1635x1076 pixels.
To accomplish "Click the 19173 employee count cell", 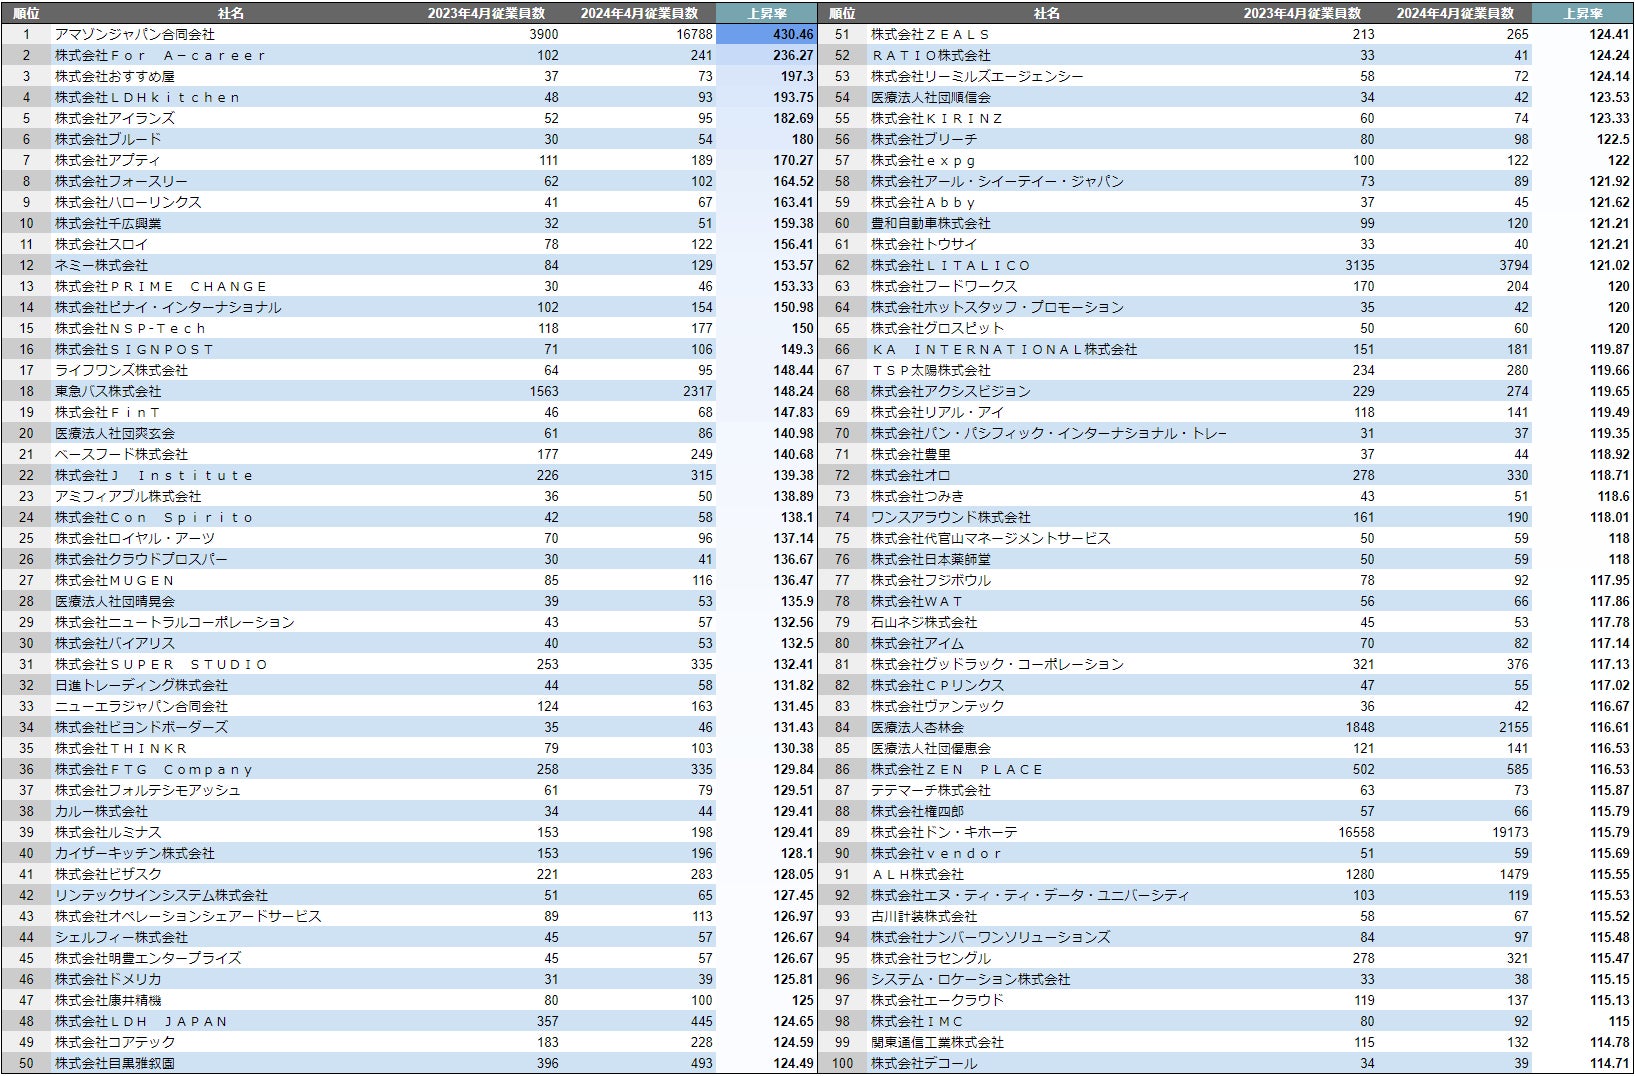I will coord(1510,832).
